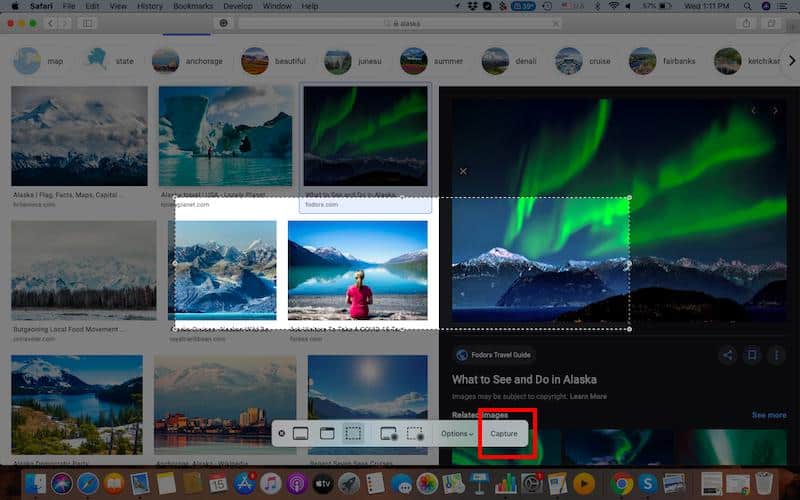The height and width of the screenshot is (500, 800).
Task: Select the juneau filter chip
Action: (x=353, y=61)
